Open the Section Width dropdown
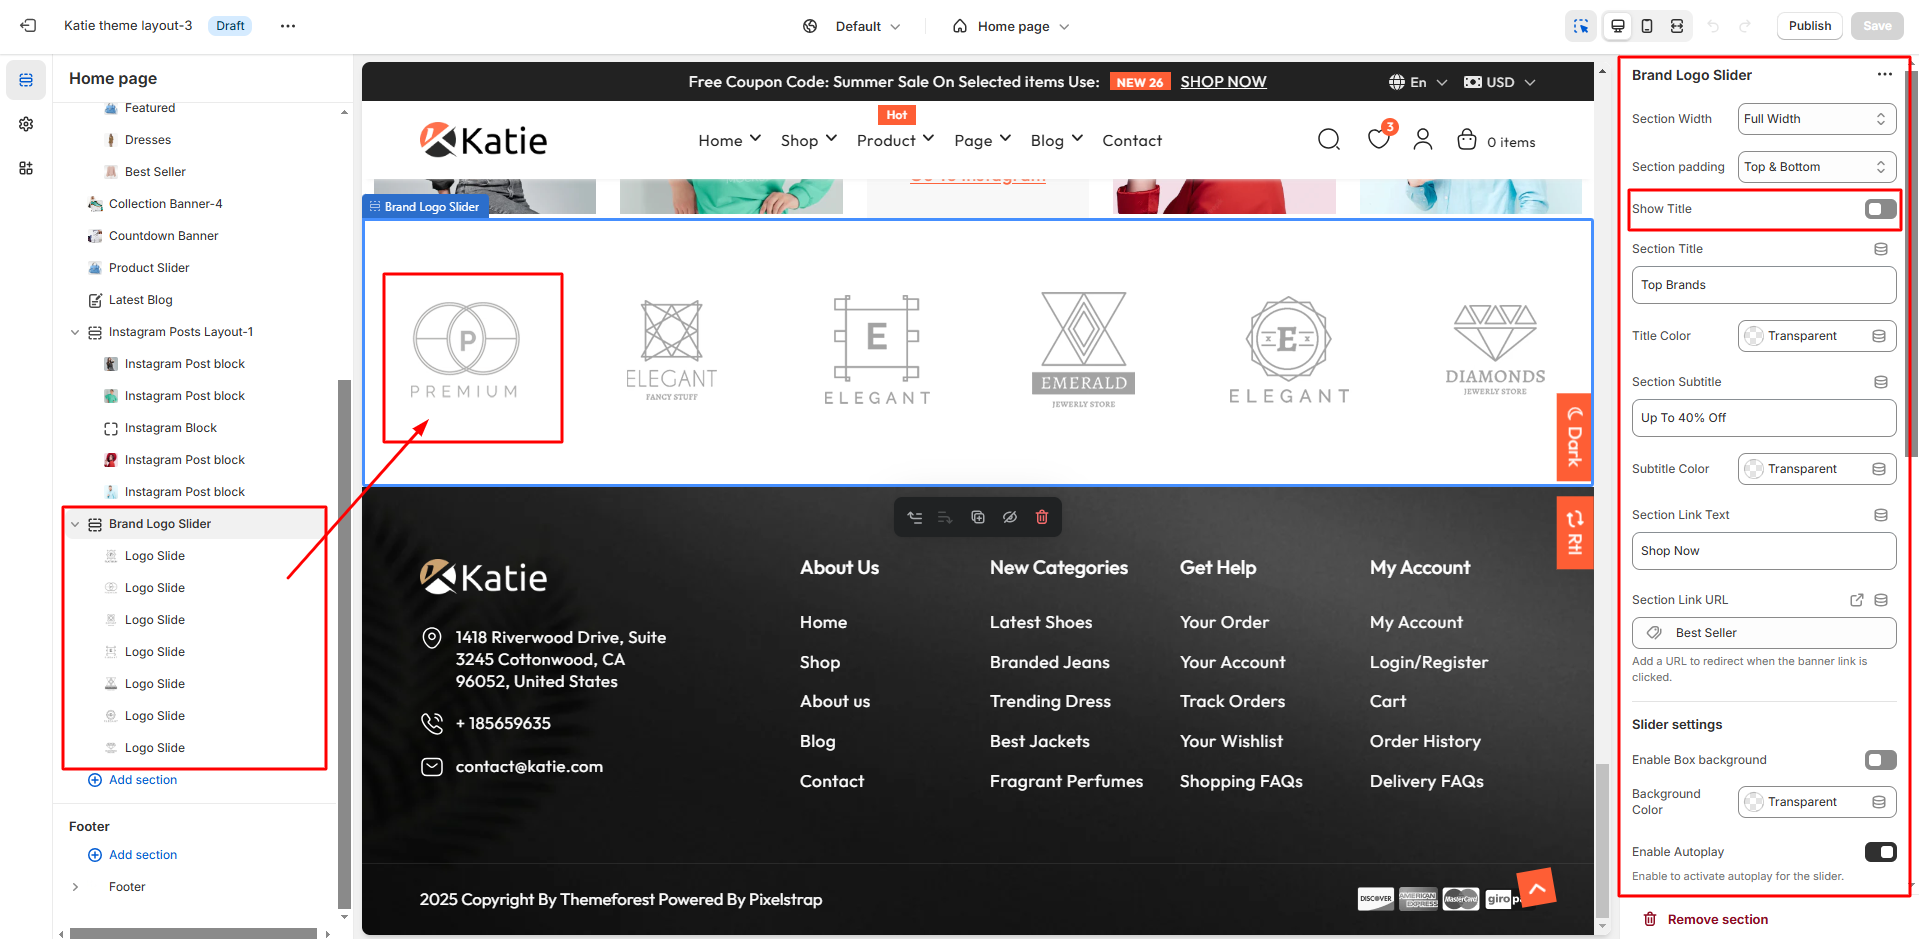Viewport: 1919px width, 939px height. 1815,119
